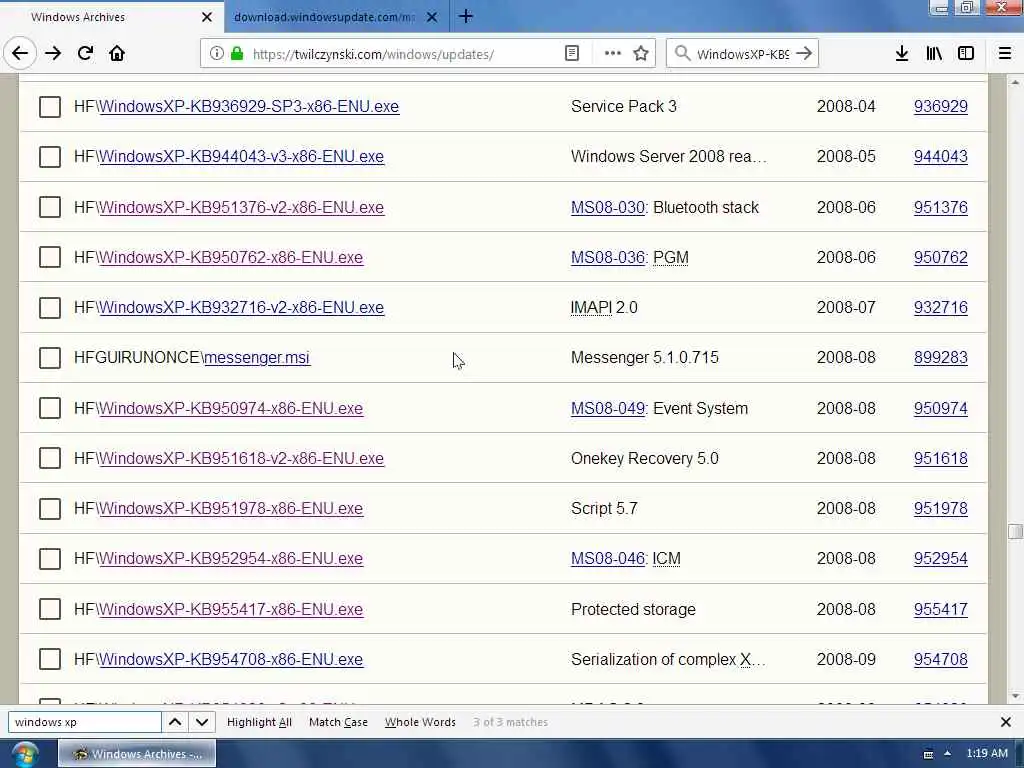Open Windows Archives taskbar button
Image resolution: width=1024 pixels, height=768 pixels.
pyautogui.click(x=137, y=754)
